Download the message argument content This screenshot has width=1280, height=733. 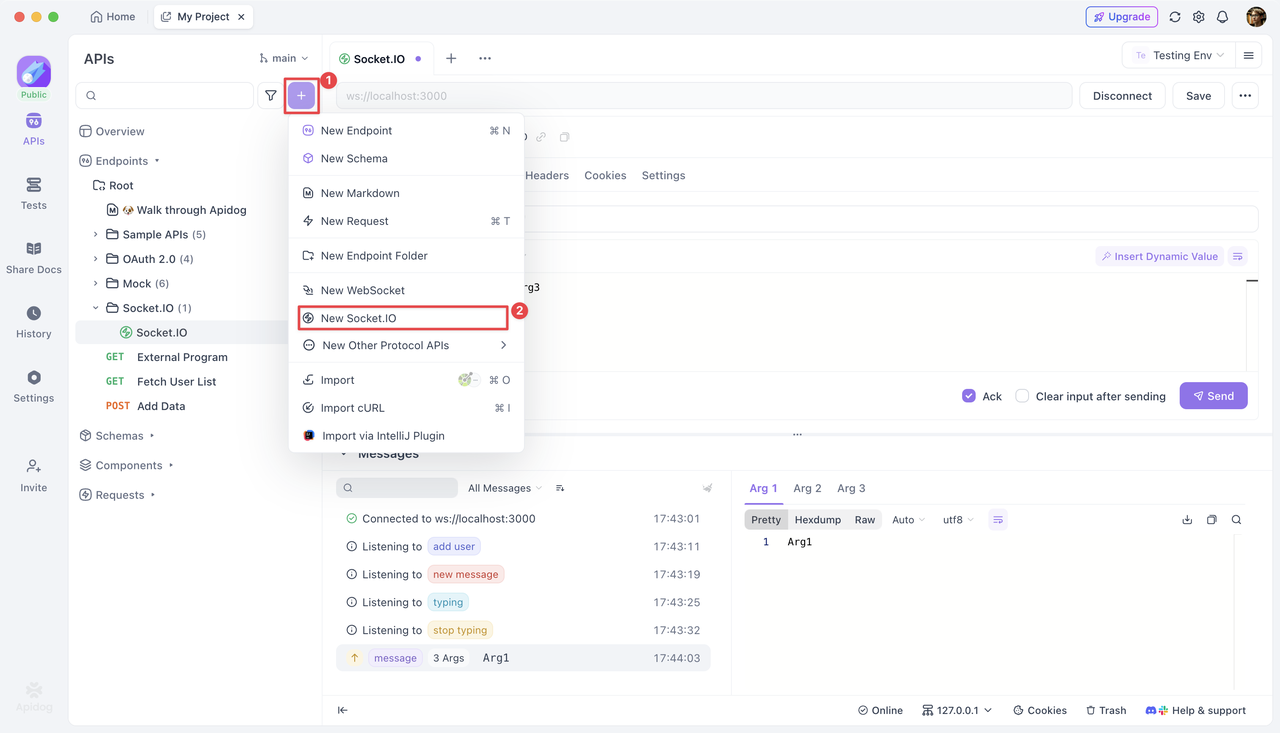1187,520
